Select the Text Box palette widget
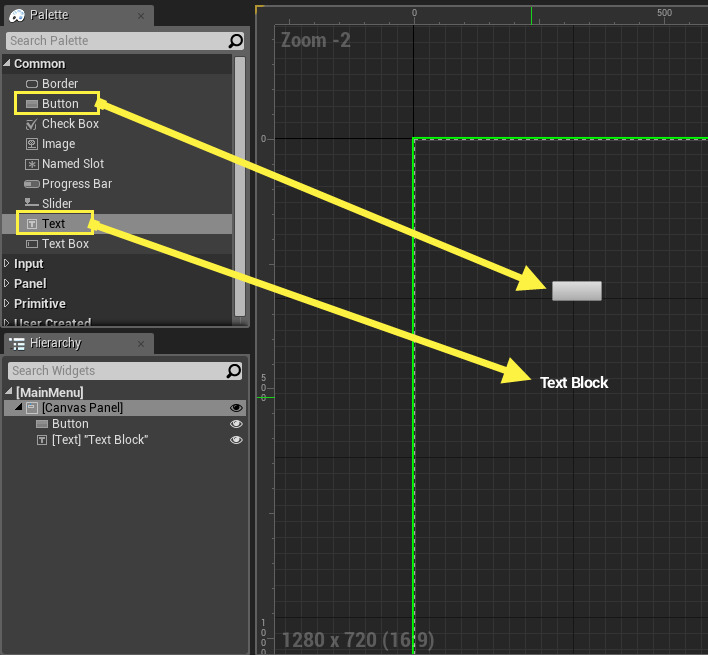708x655 pixels. [x=65, y=244]
